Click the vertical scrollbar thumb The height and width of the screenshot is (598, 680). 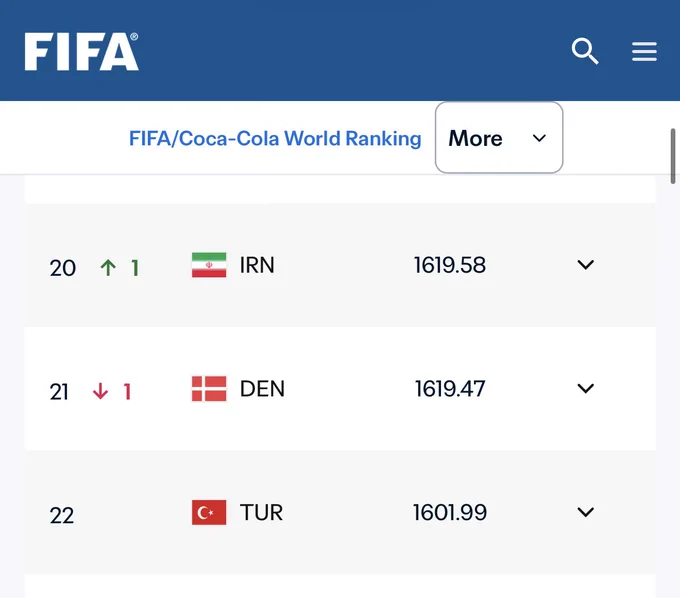[673, 156]
